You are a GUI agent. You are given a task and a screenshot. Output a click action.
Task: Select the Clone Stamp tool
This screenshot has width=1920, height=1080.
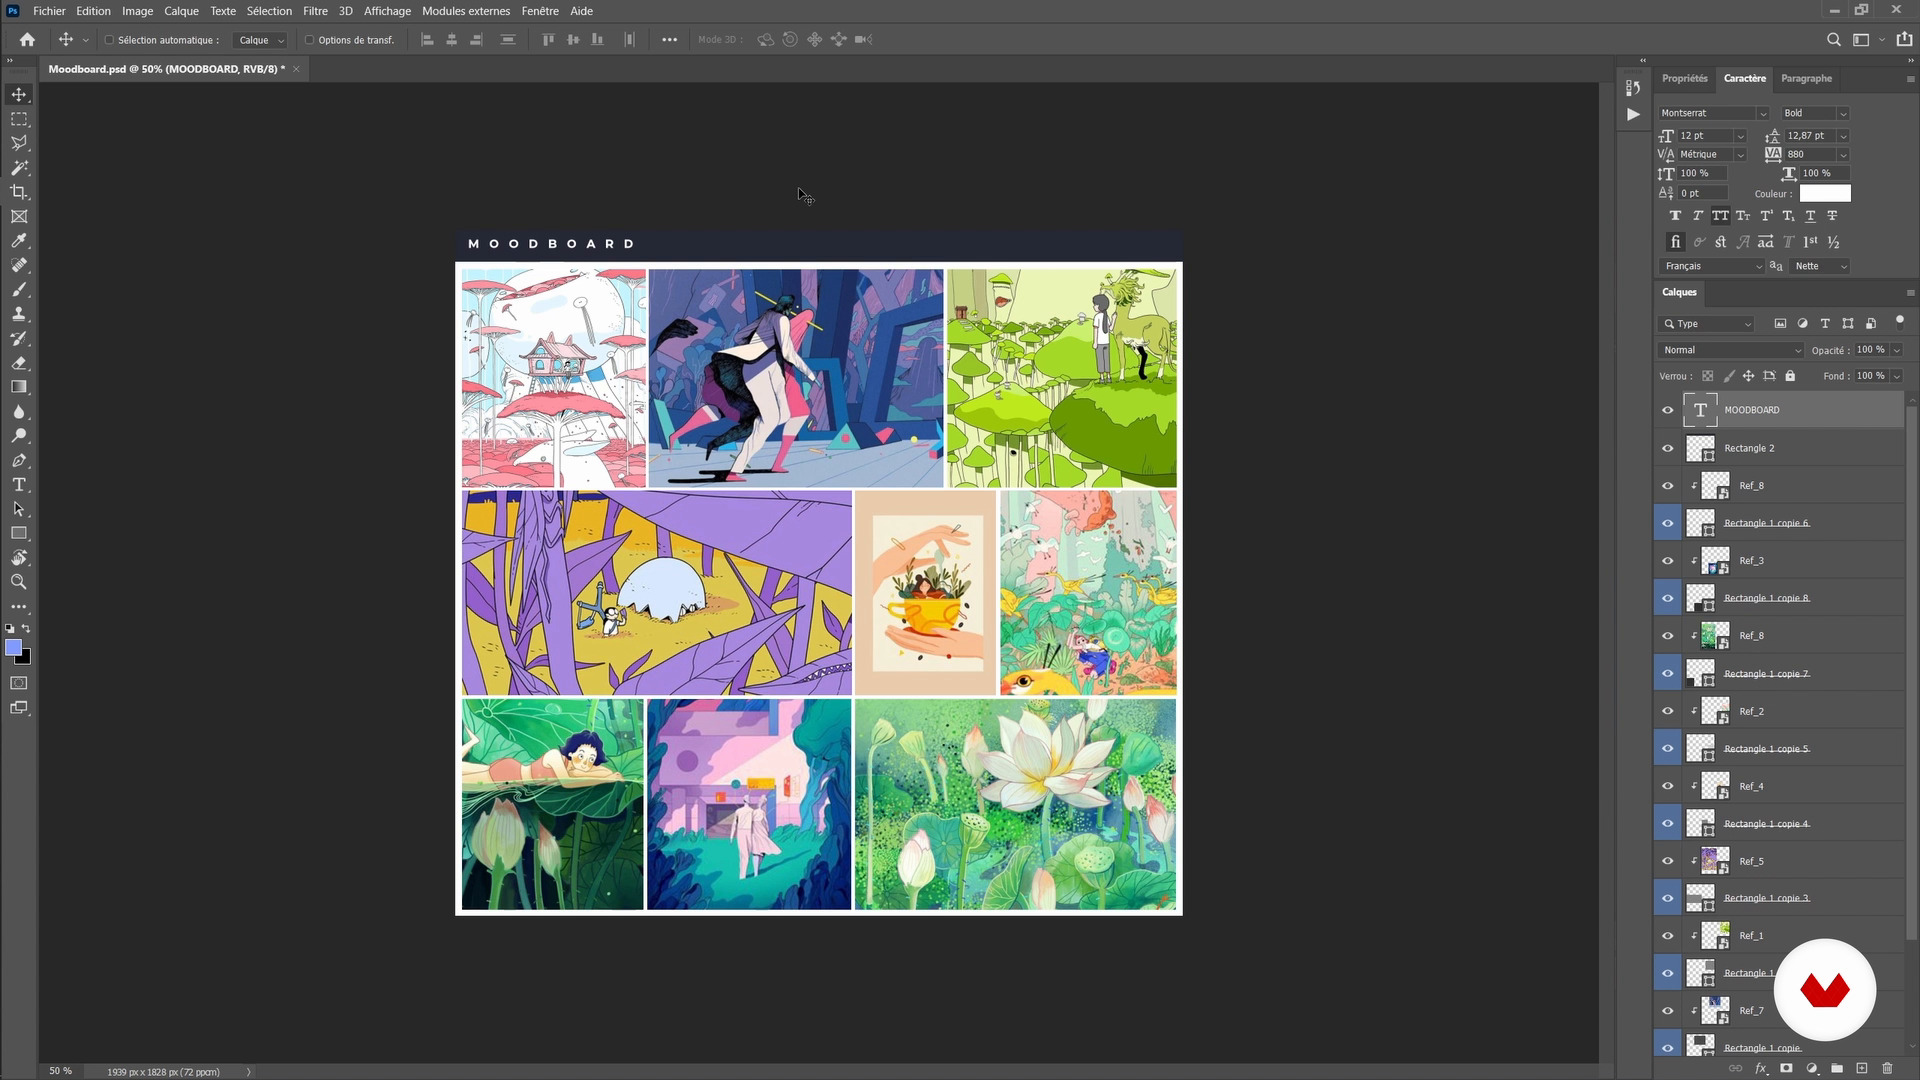19,314
